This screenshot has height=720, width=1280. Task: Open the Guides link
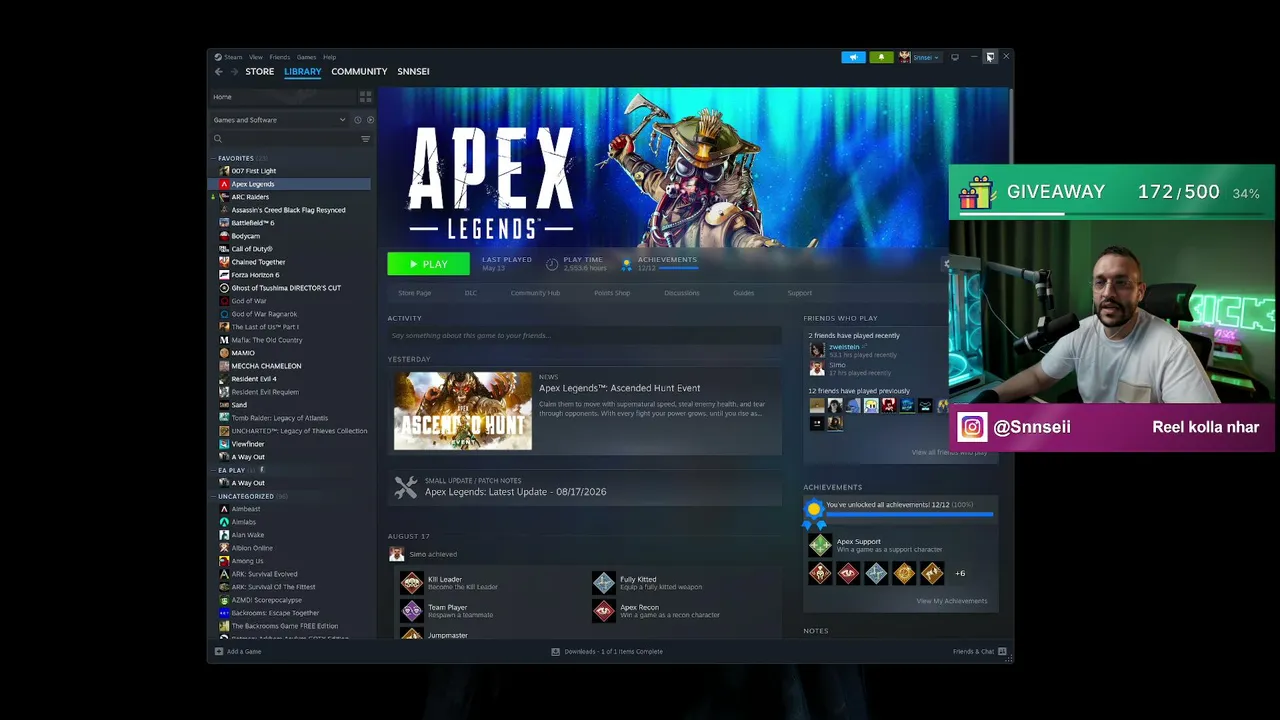tap(743, 293)
